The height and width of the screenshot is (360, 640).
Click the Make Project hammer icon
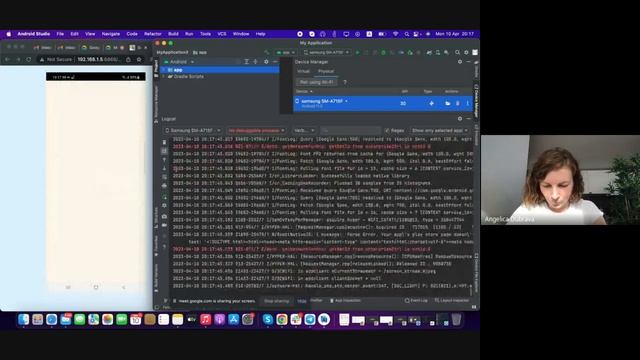click(267, 53)
